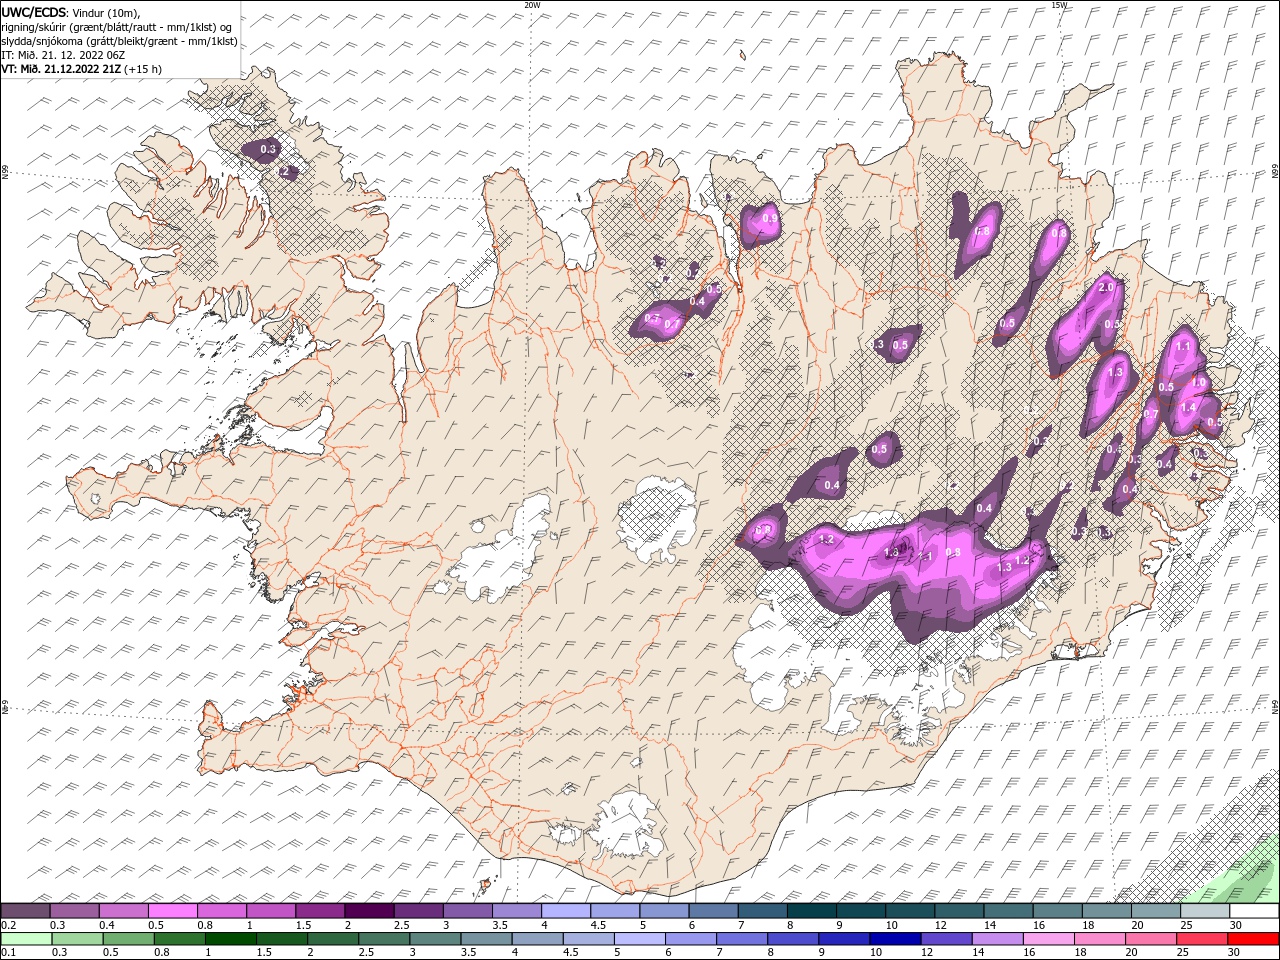The height and width of the screenshot is (960, 1280).
Task: Select the bright red 30+ rain swatch
Action: pos(1253,939)
